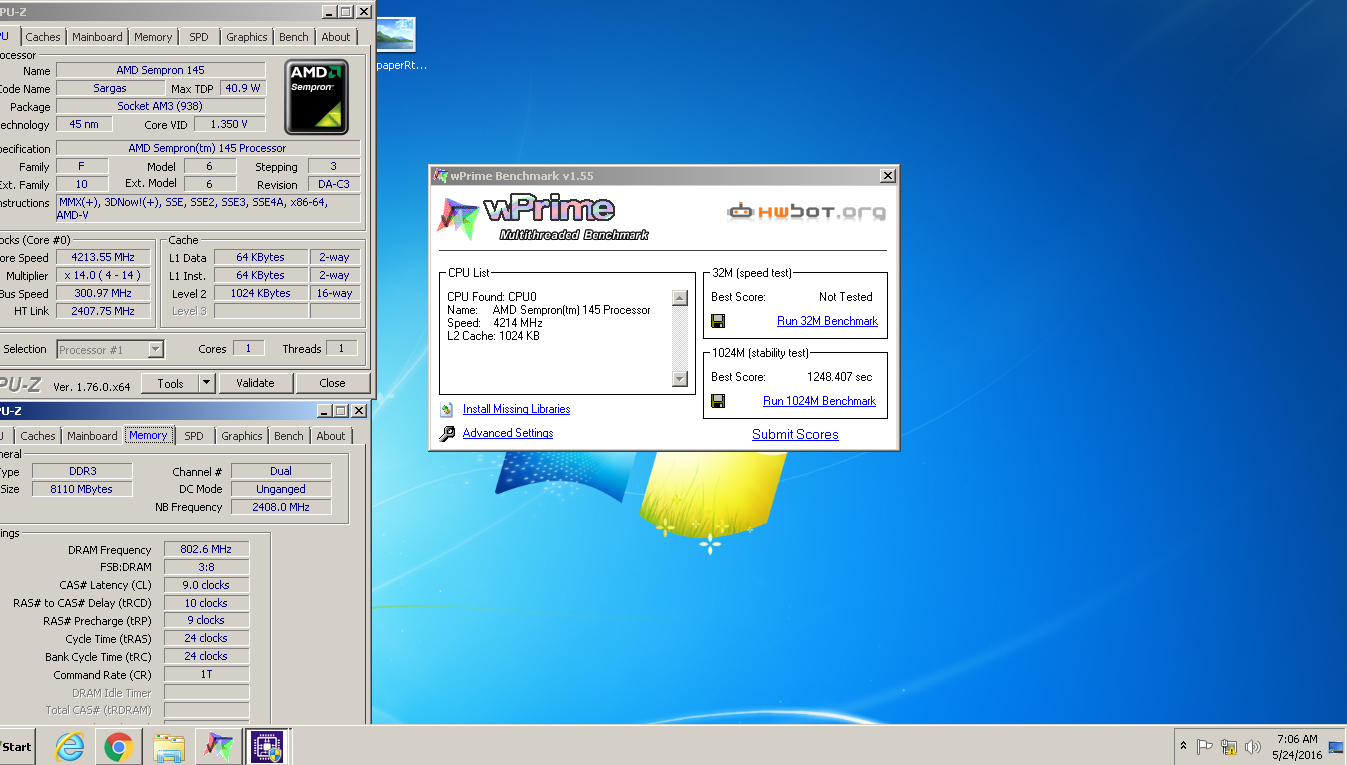Click the volume speaker tray icon
This screenshot has width=1347, height=765.
coord(1253,746)
